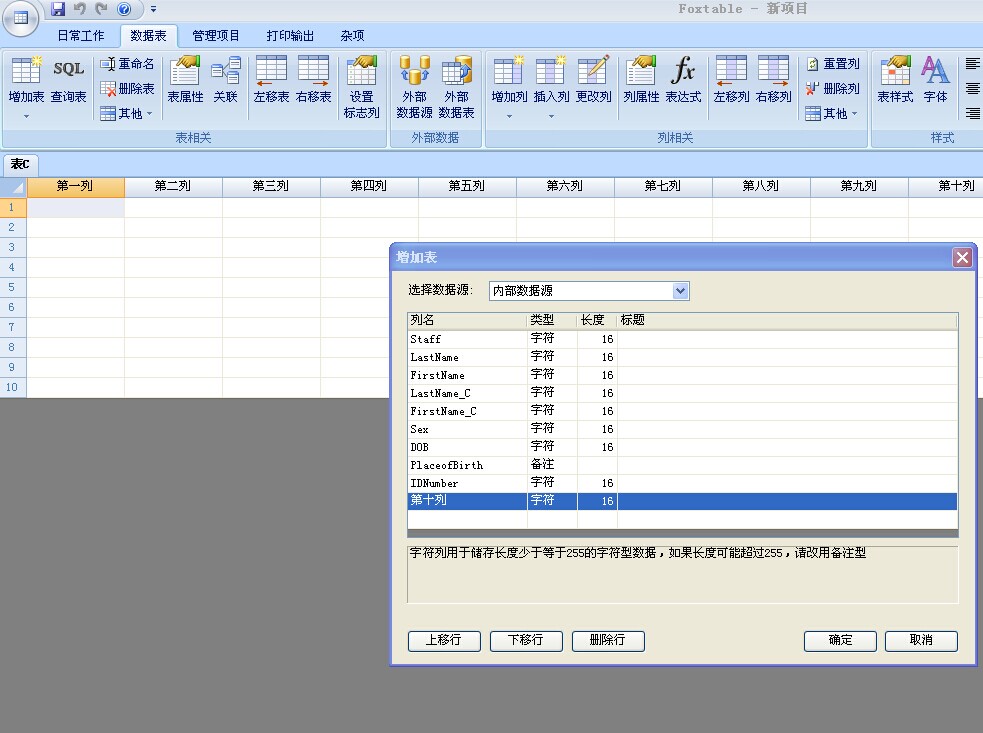This screenshot has width=983, height=733.
Task: Open 外部数据源 tool
Action: (414, 87)
